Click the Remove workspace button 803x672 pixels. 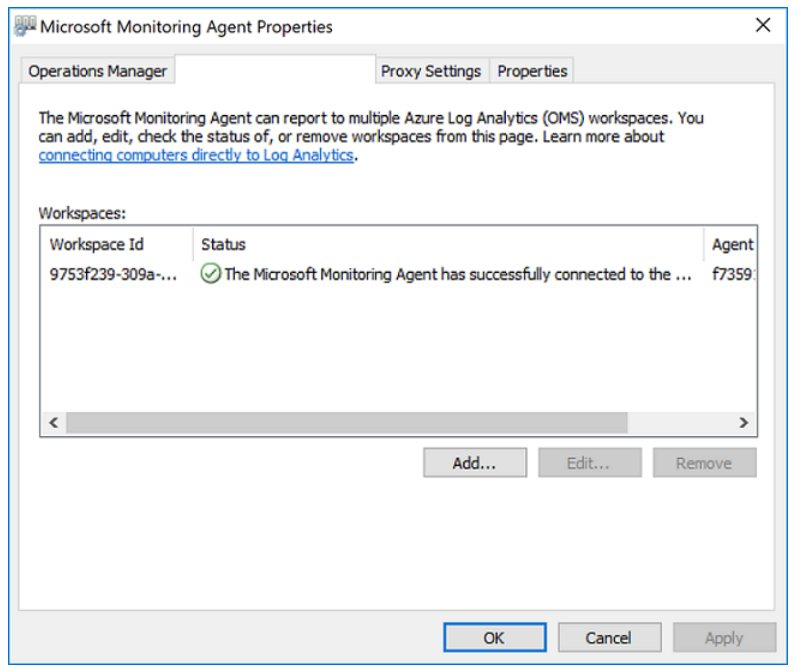pos(703,463)
